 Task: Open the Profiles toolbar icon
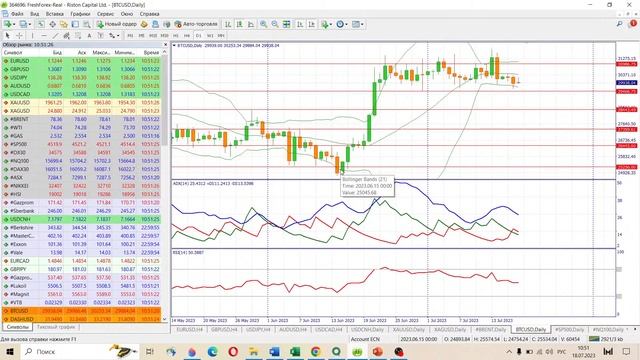point(23,24)
